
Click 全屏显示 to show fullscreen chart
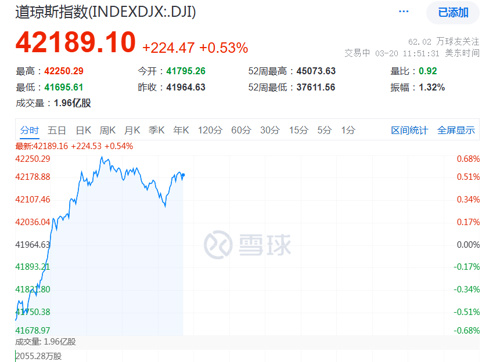click(x=456, y=130)
